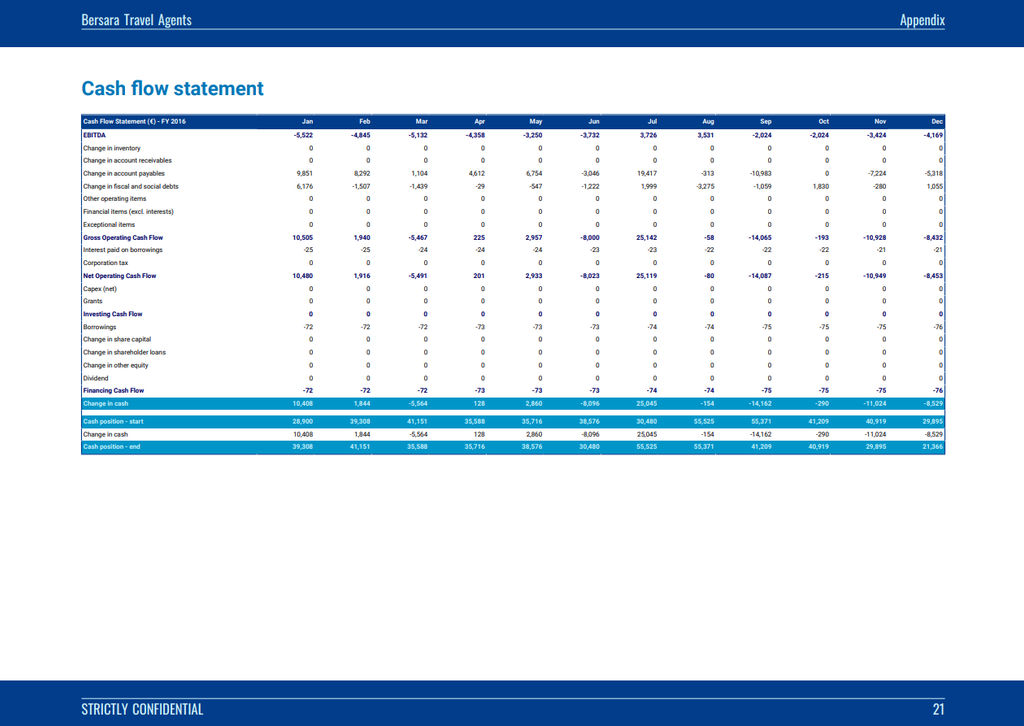Select the Jan column header
The image size is (1024, 726).
point(307,121)
